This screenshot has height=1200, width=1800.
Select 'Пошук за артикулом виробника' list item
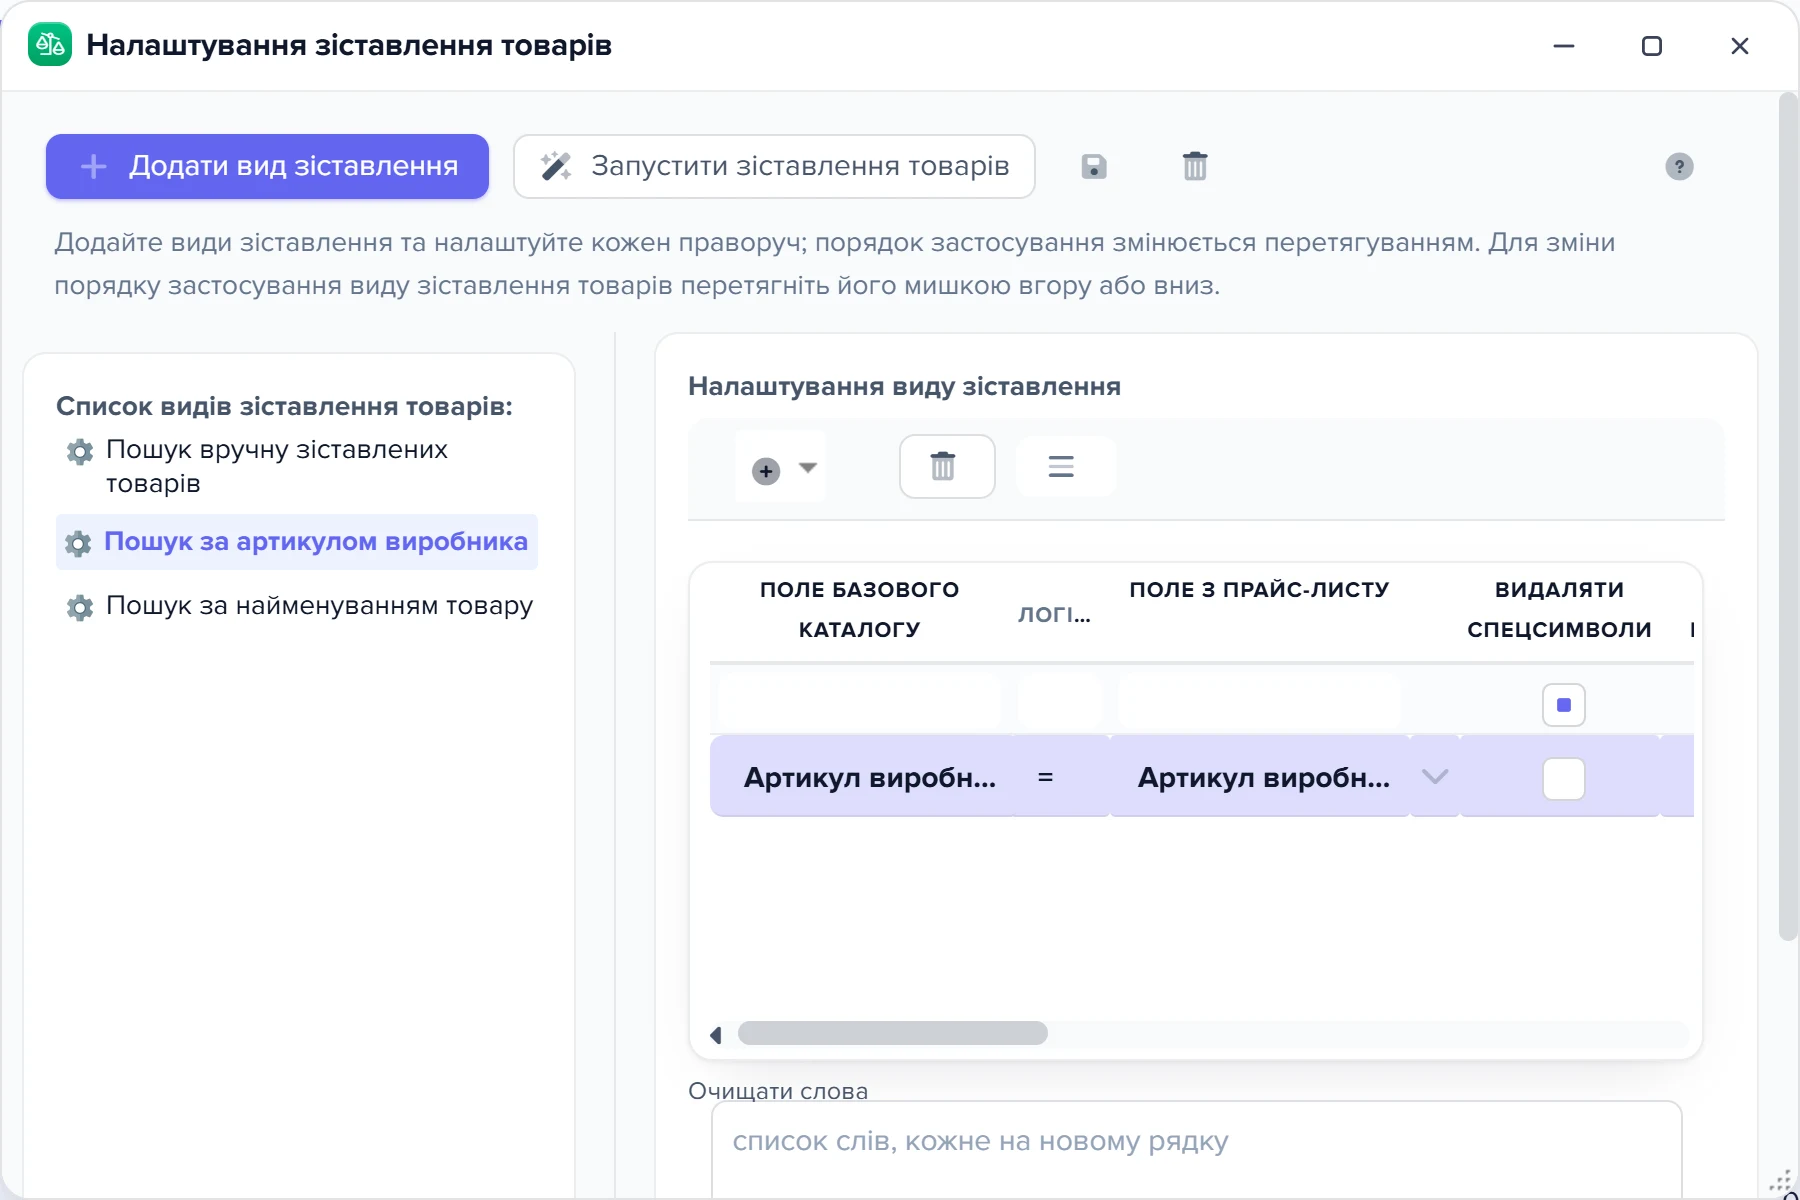296,542
